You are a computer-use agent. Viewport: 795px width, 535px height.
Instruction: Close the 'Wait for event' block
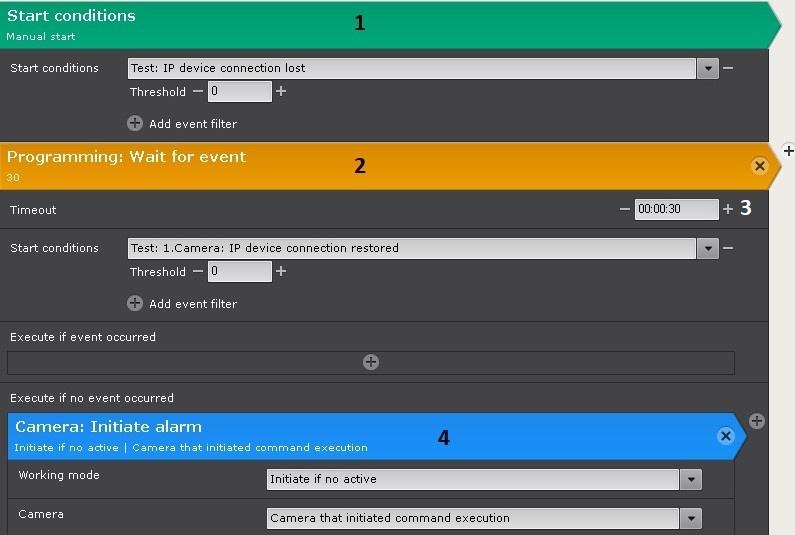(759, 166)
